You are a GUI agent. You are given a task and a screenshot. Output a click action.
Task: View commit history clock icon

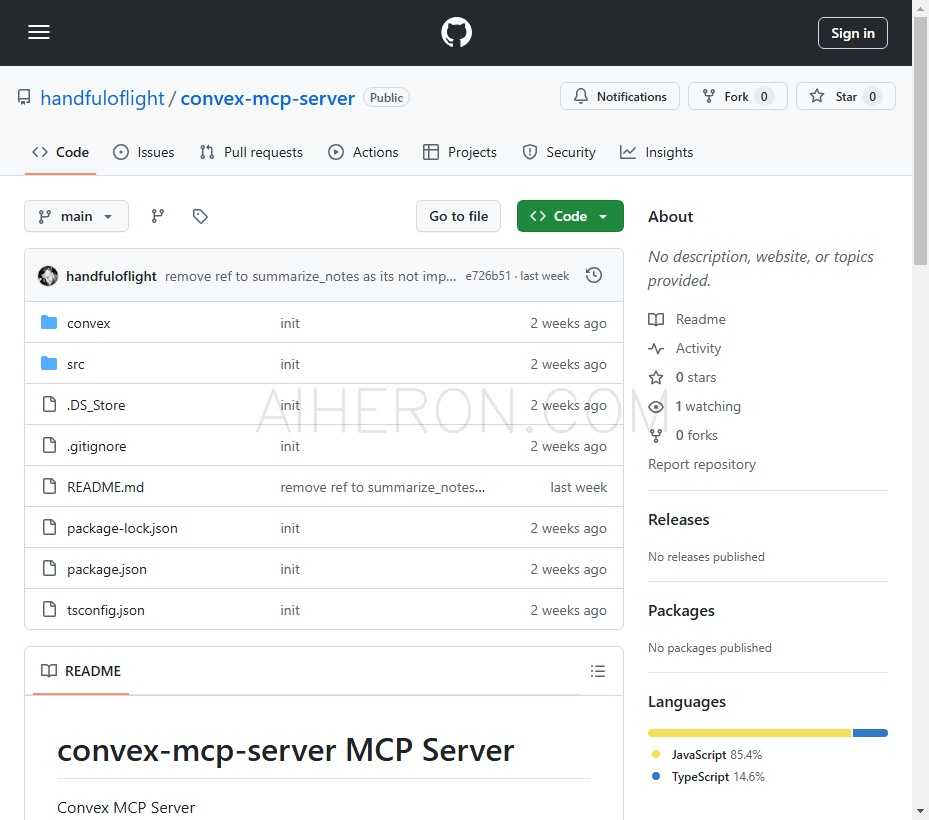pyautogui.click(x=594, y=276)
